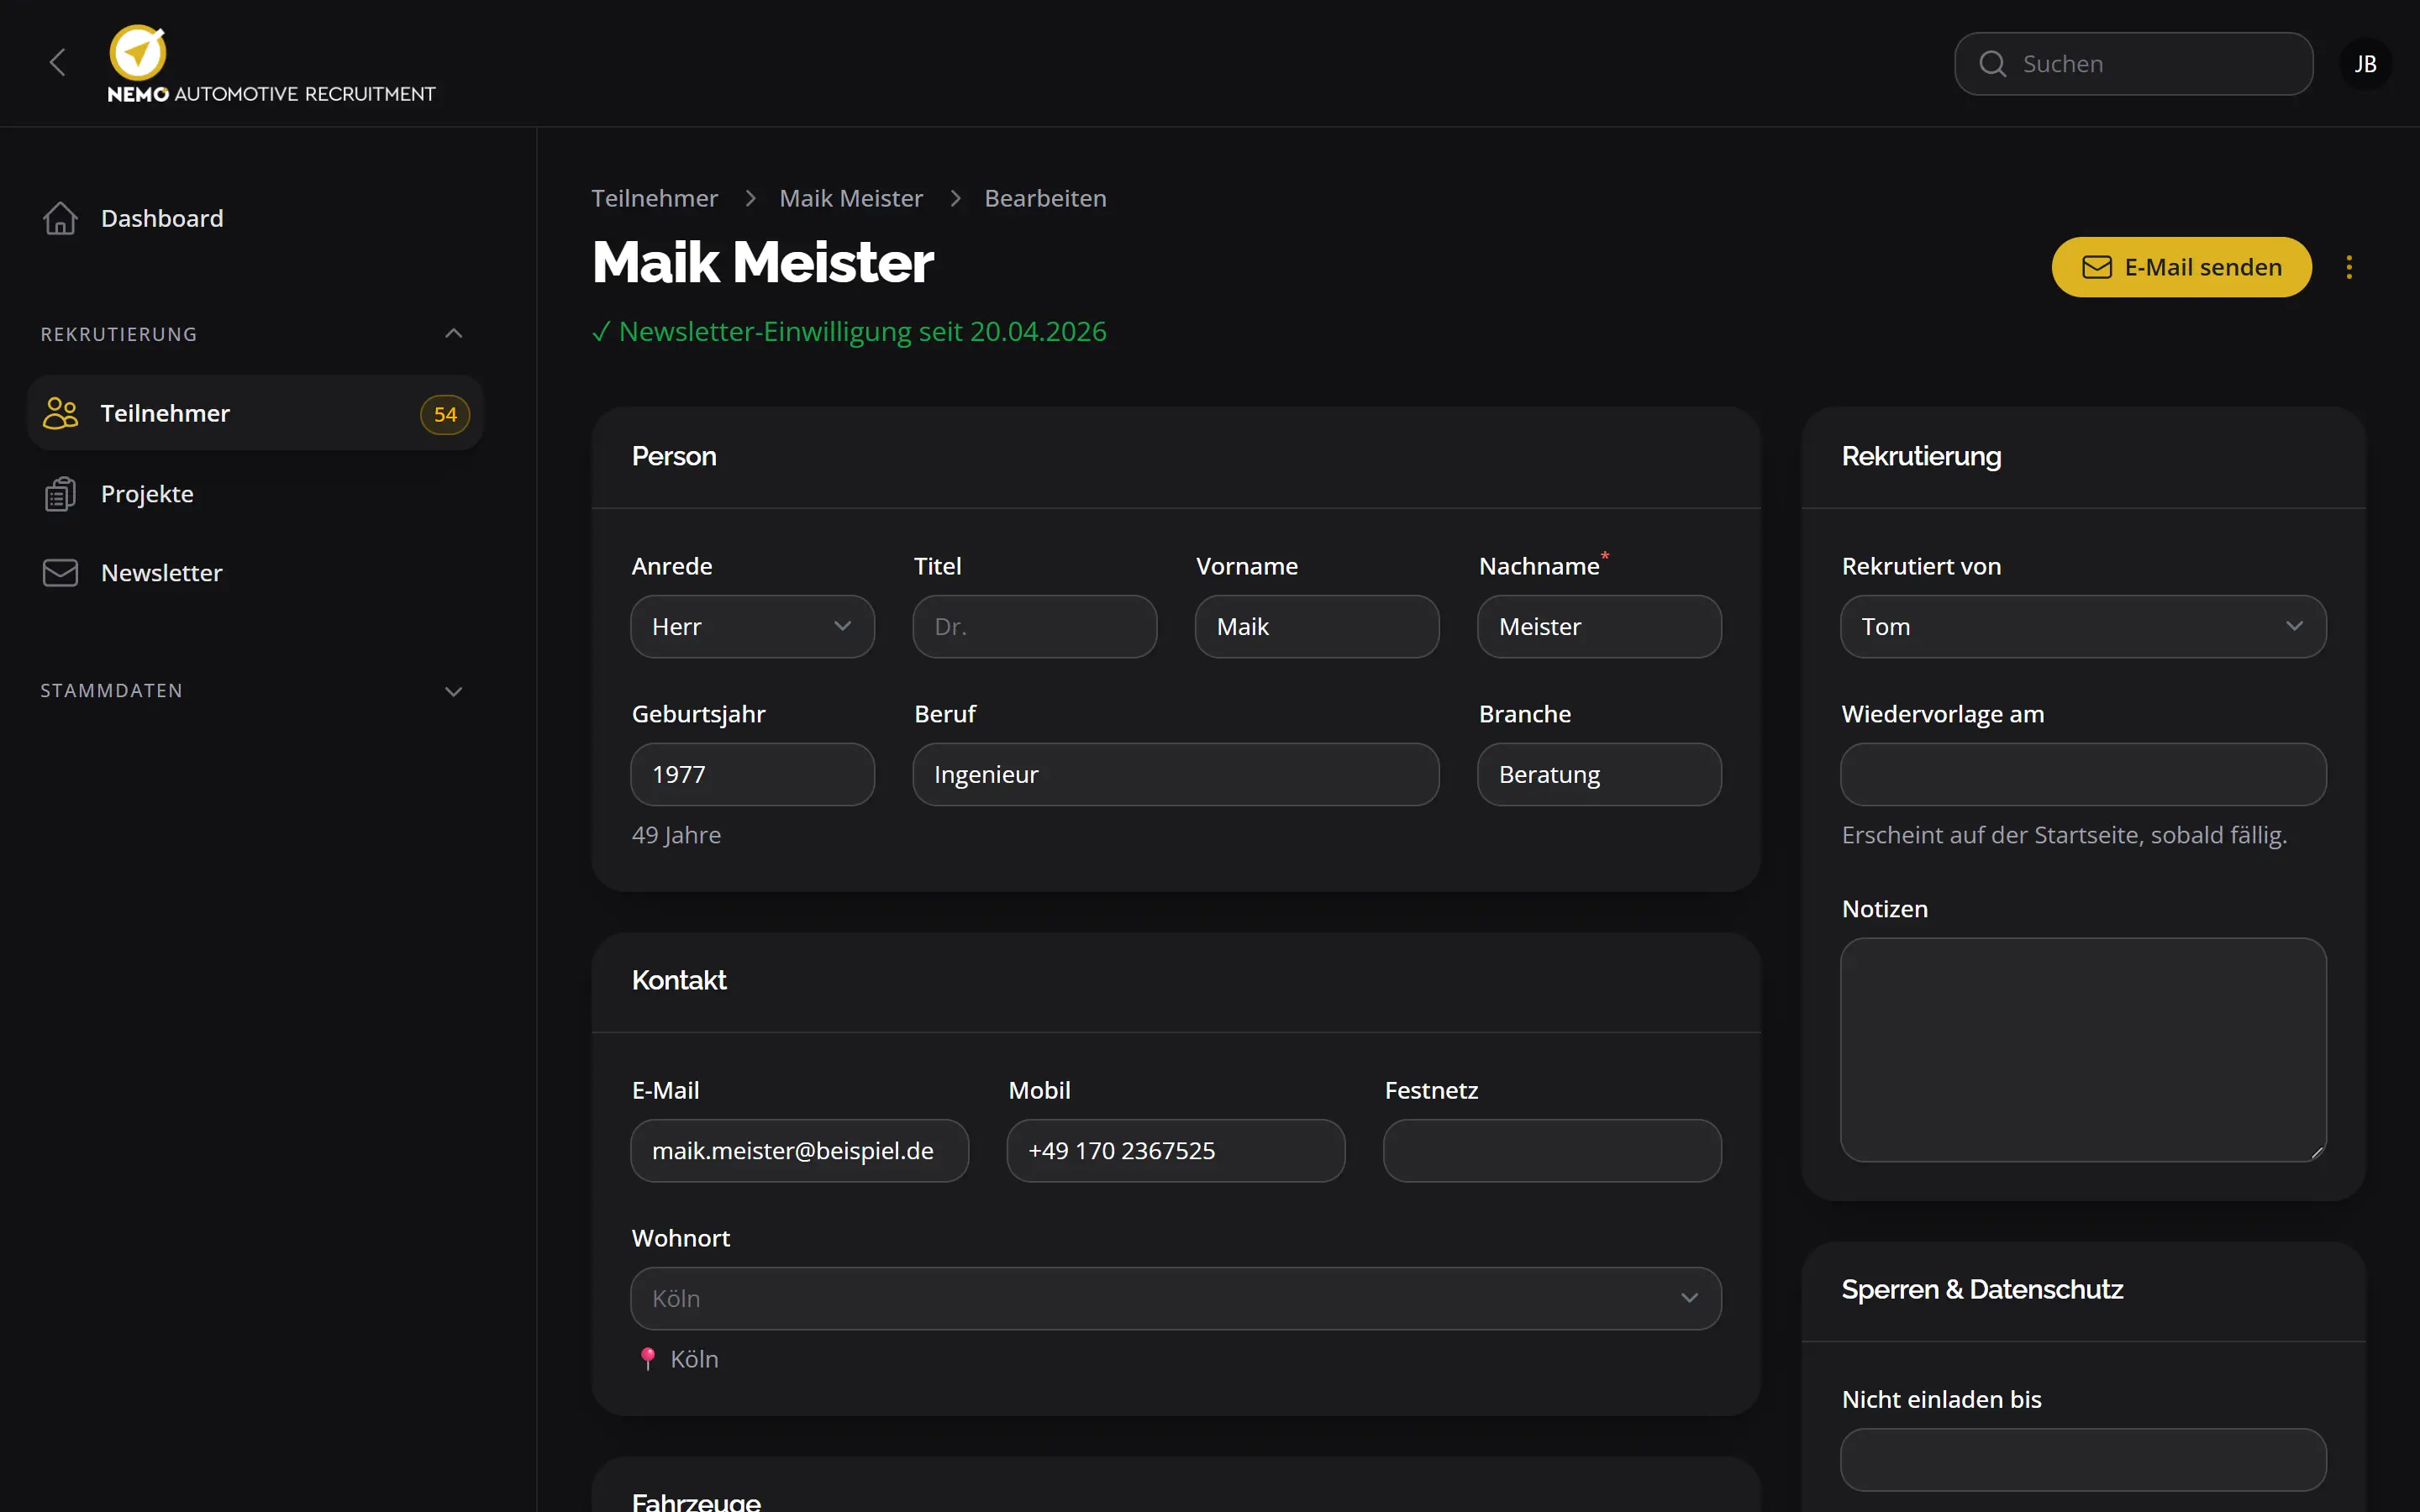The image size is (2420, 1512).
Task: Click the empty Festnetz field
Action: click(x=1552, y=1151)
